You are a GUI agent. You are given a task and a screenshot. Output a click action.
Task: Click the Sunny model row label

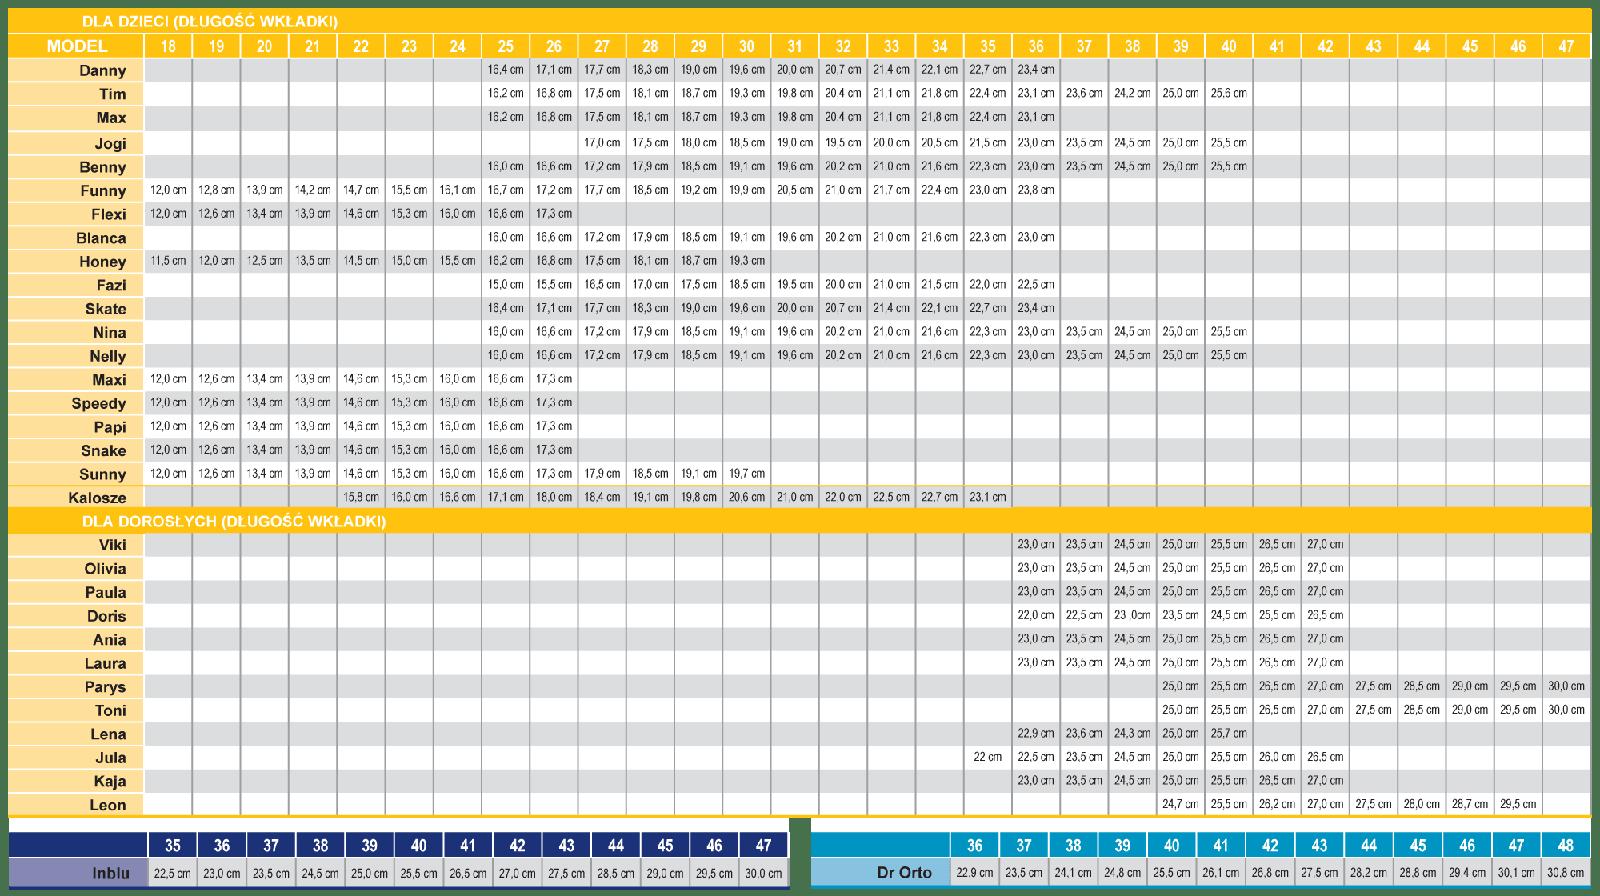103,474
